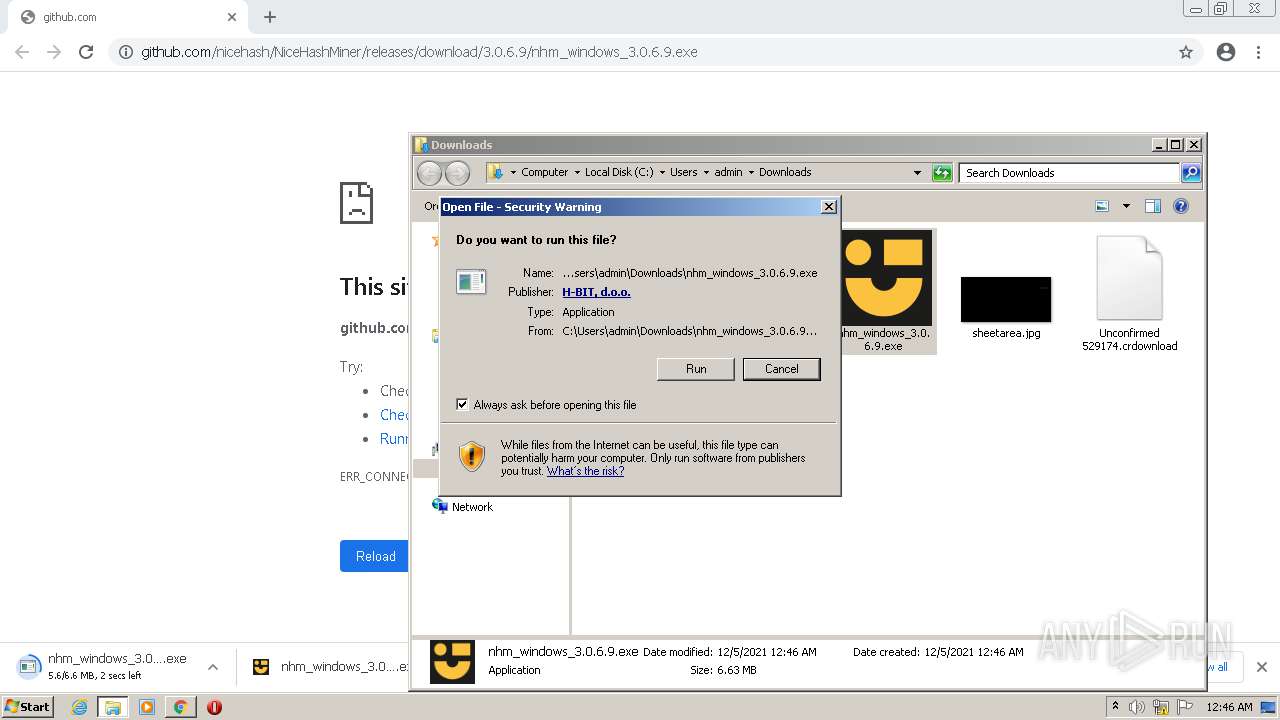Viewport: 1280px width, 720px height.
Task: Select the Unconfirmed 529174.crdownload file
Action: click(1129, 293)
